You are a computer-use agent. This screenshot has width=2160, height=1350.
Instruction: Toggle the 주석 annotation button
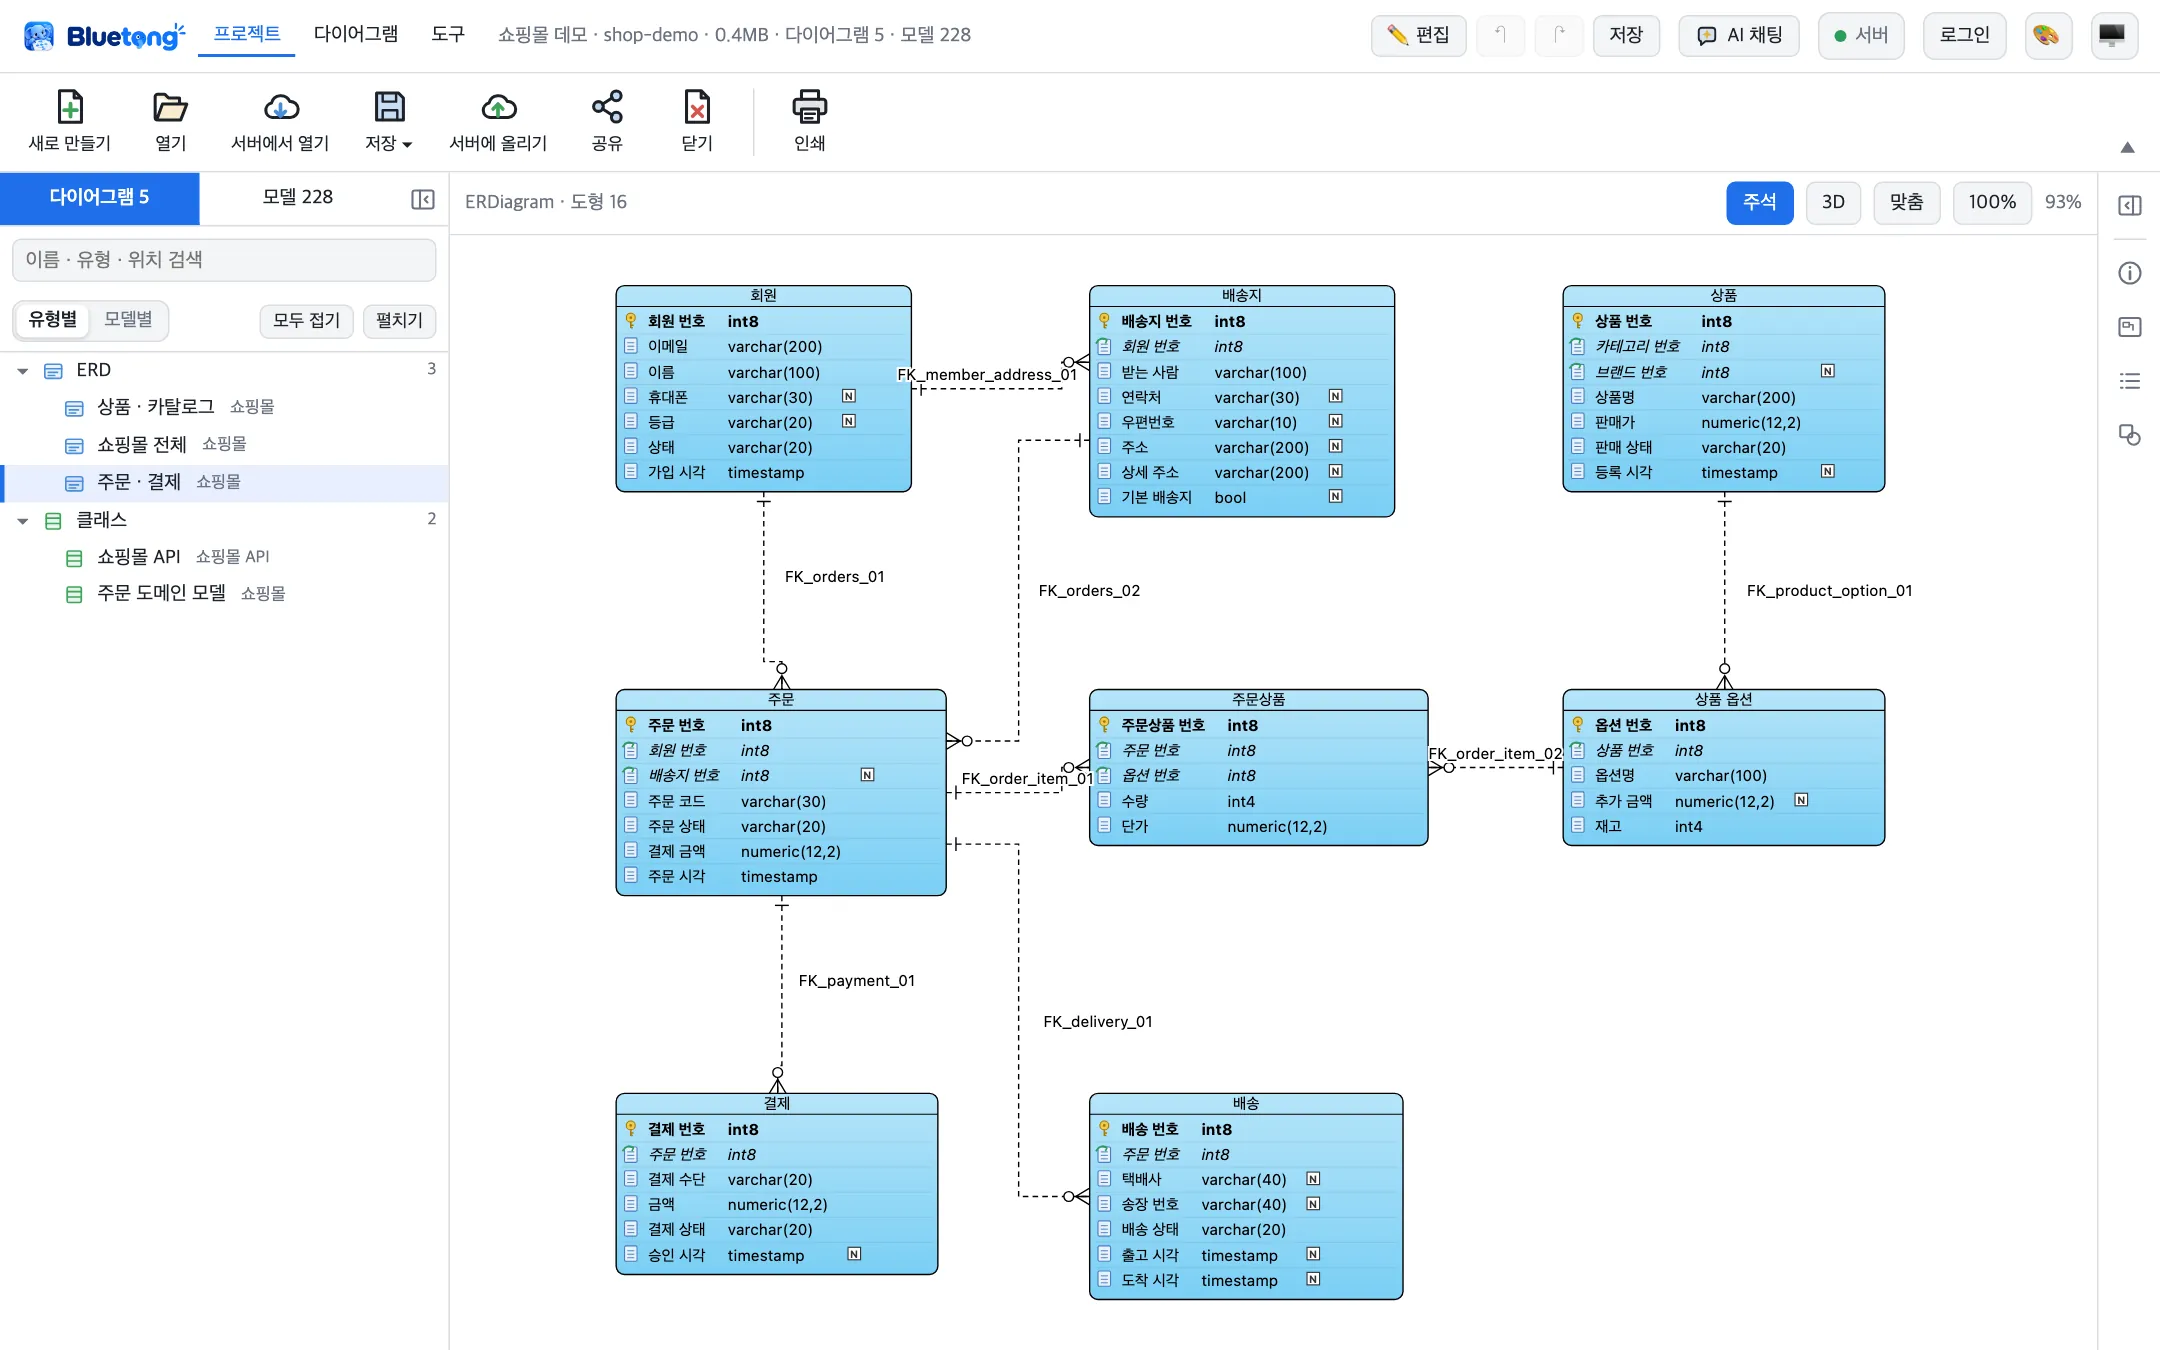(x=1759, y=202)
